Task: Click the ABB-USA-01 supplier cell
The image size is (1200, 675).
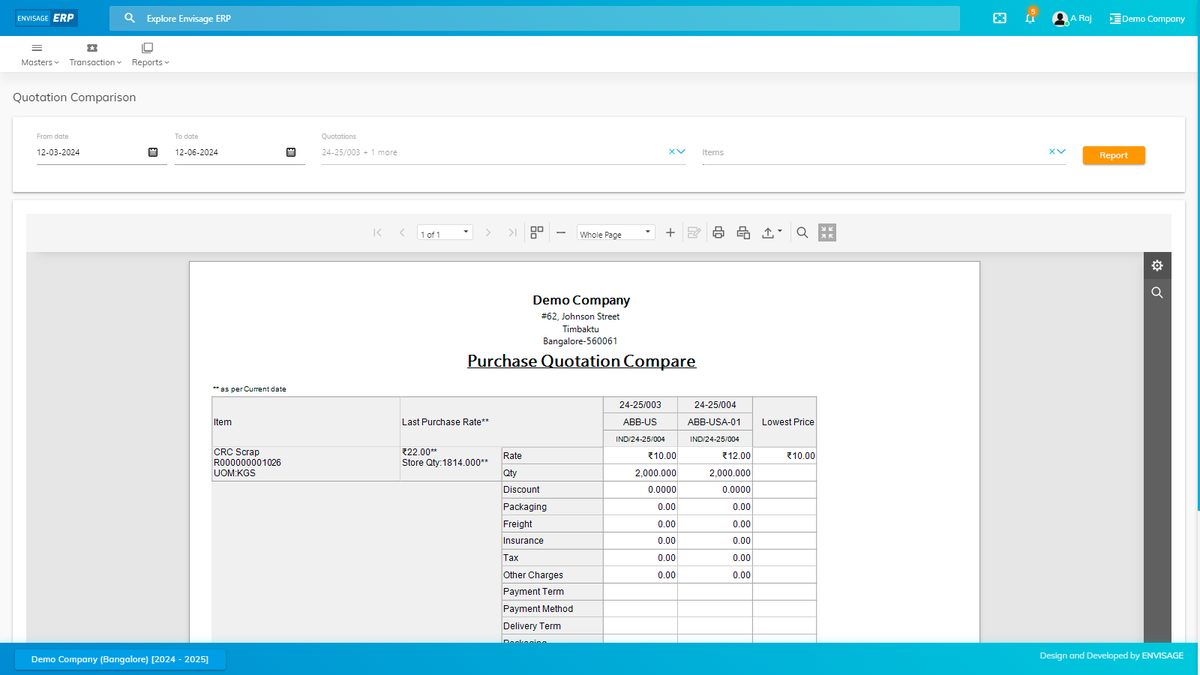Action: pyautogui.click(x=715, y=422)
